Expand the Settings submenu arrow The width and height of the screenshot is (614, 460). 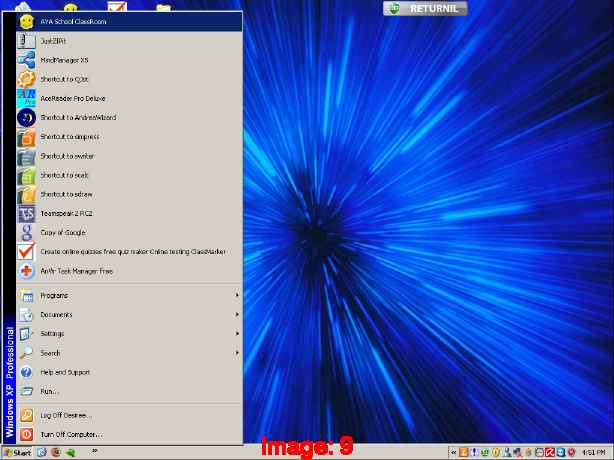(x=237, y=334)
